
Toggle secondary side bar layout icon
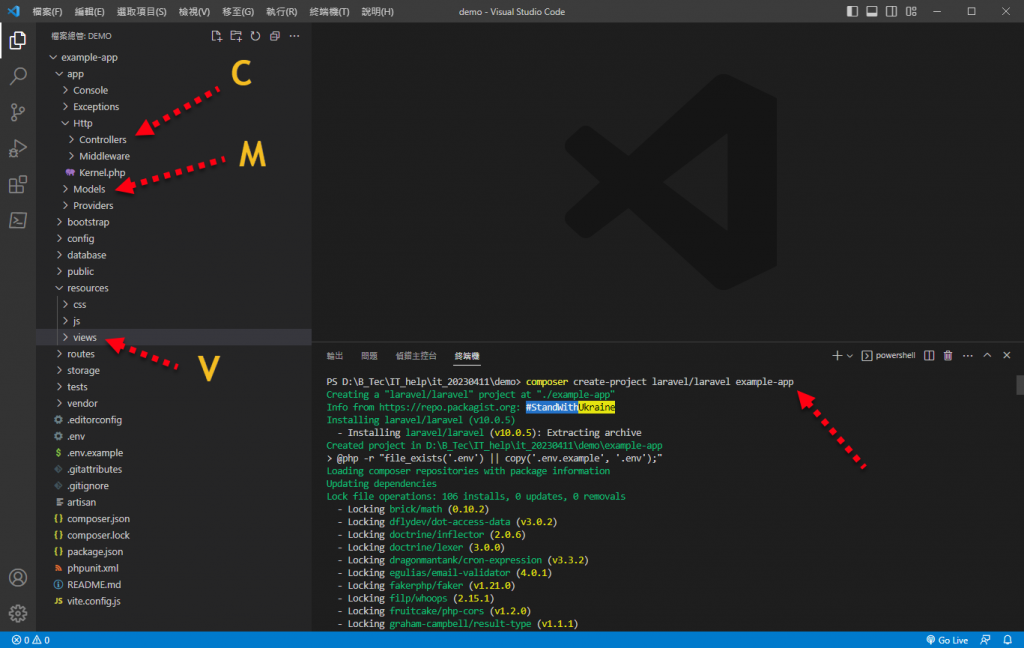(891, 11)
